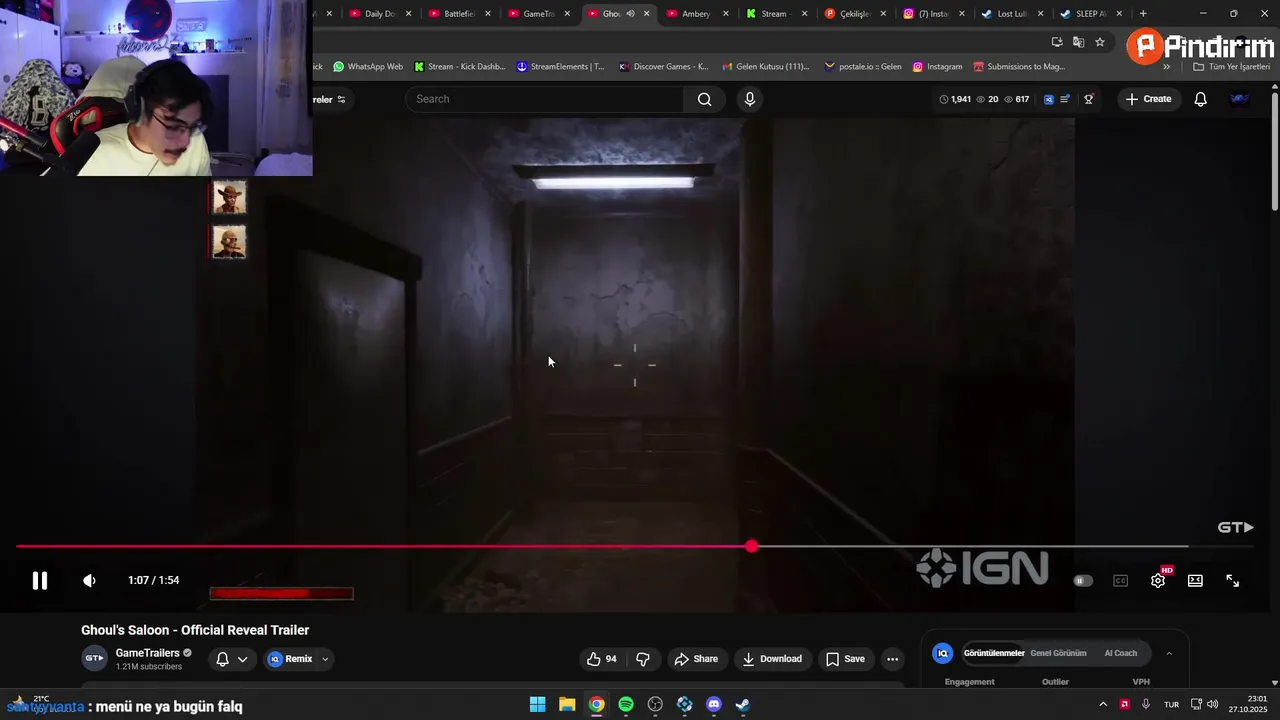Open the Tüm Yer İşaretleri folder
This screenshot has height=720, width=1280.
click(1231, 67)
